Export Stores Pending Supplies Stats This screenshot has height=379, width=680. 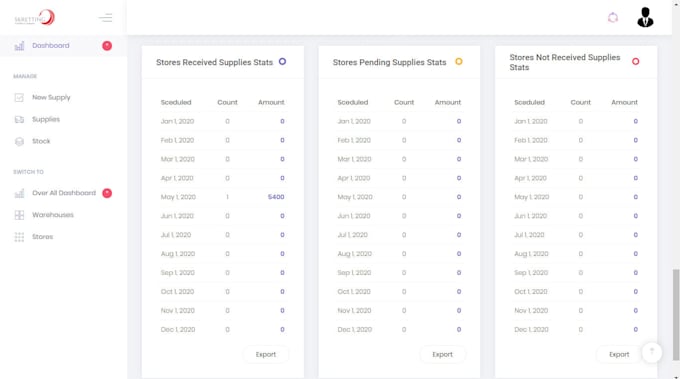pyautogui.click(x=442, y=354)
